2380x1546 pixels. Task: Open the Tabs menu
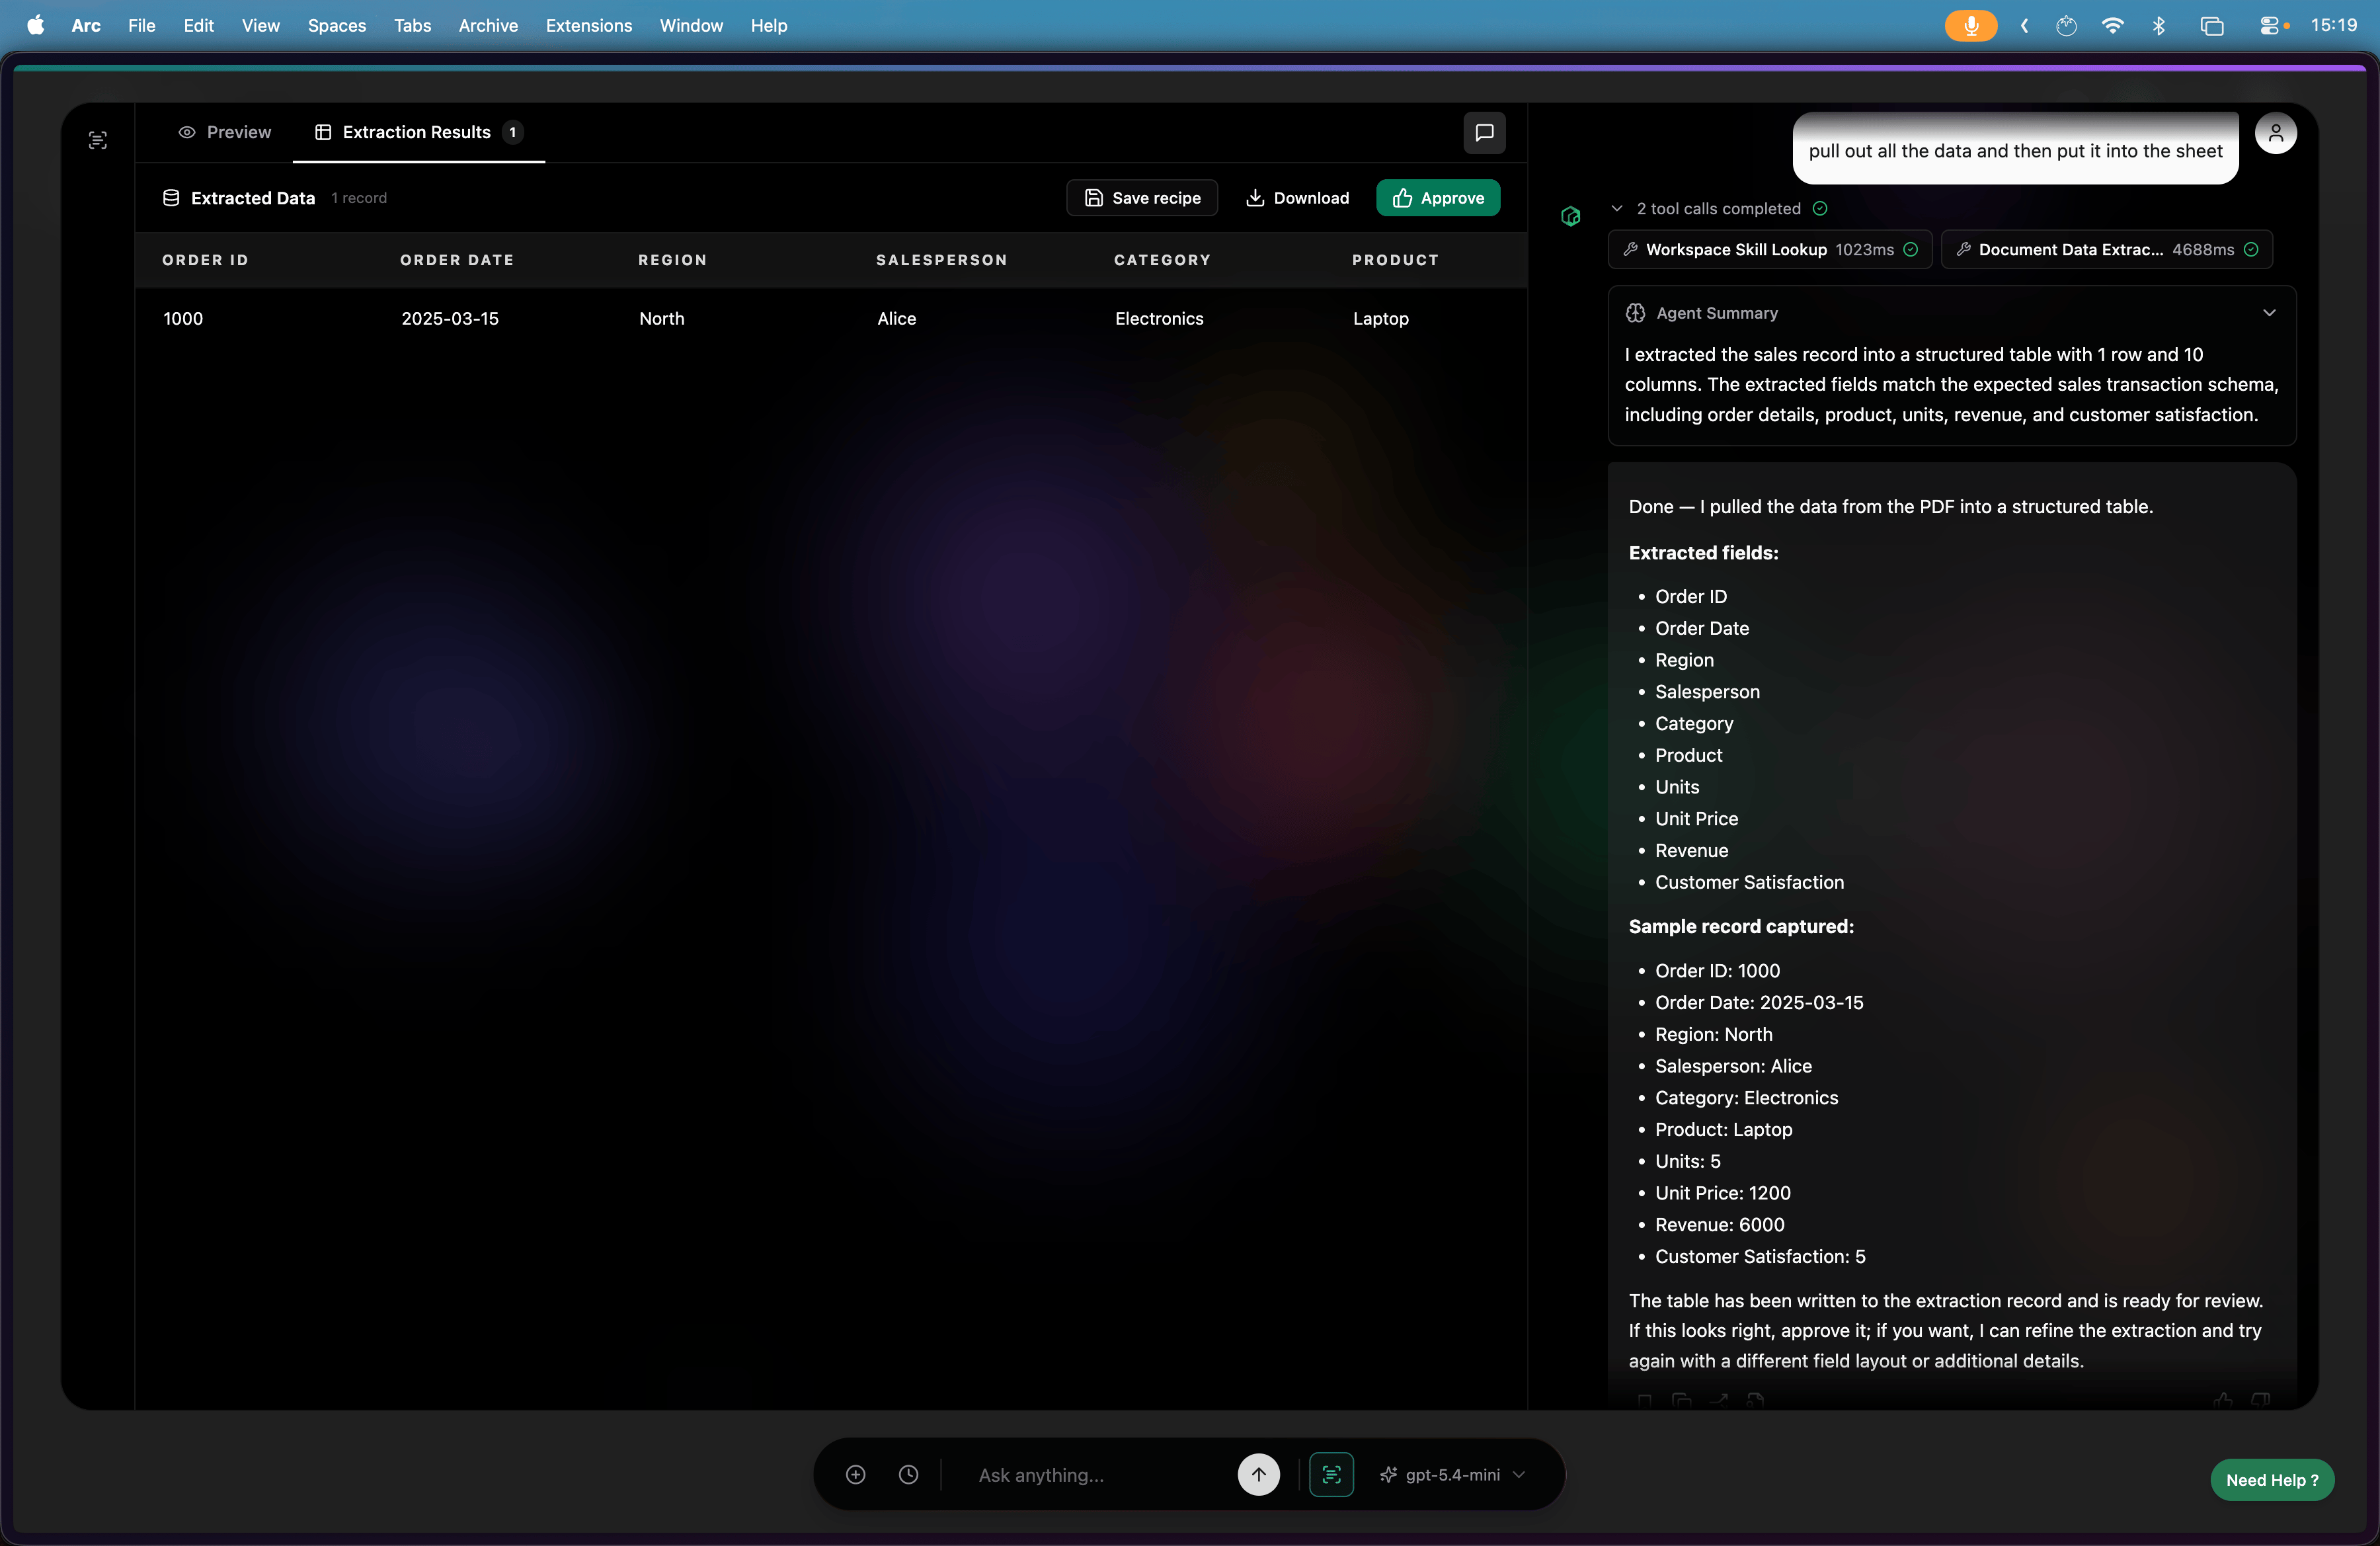(412, 25)
